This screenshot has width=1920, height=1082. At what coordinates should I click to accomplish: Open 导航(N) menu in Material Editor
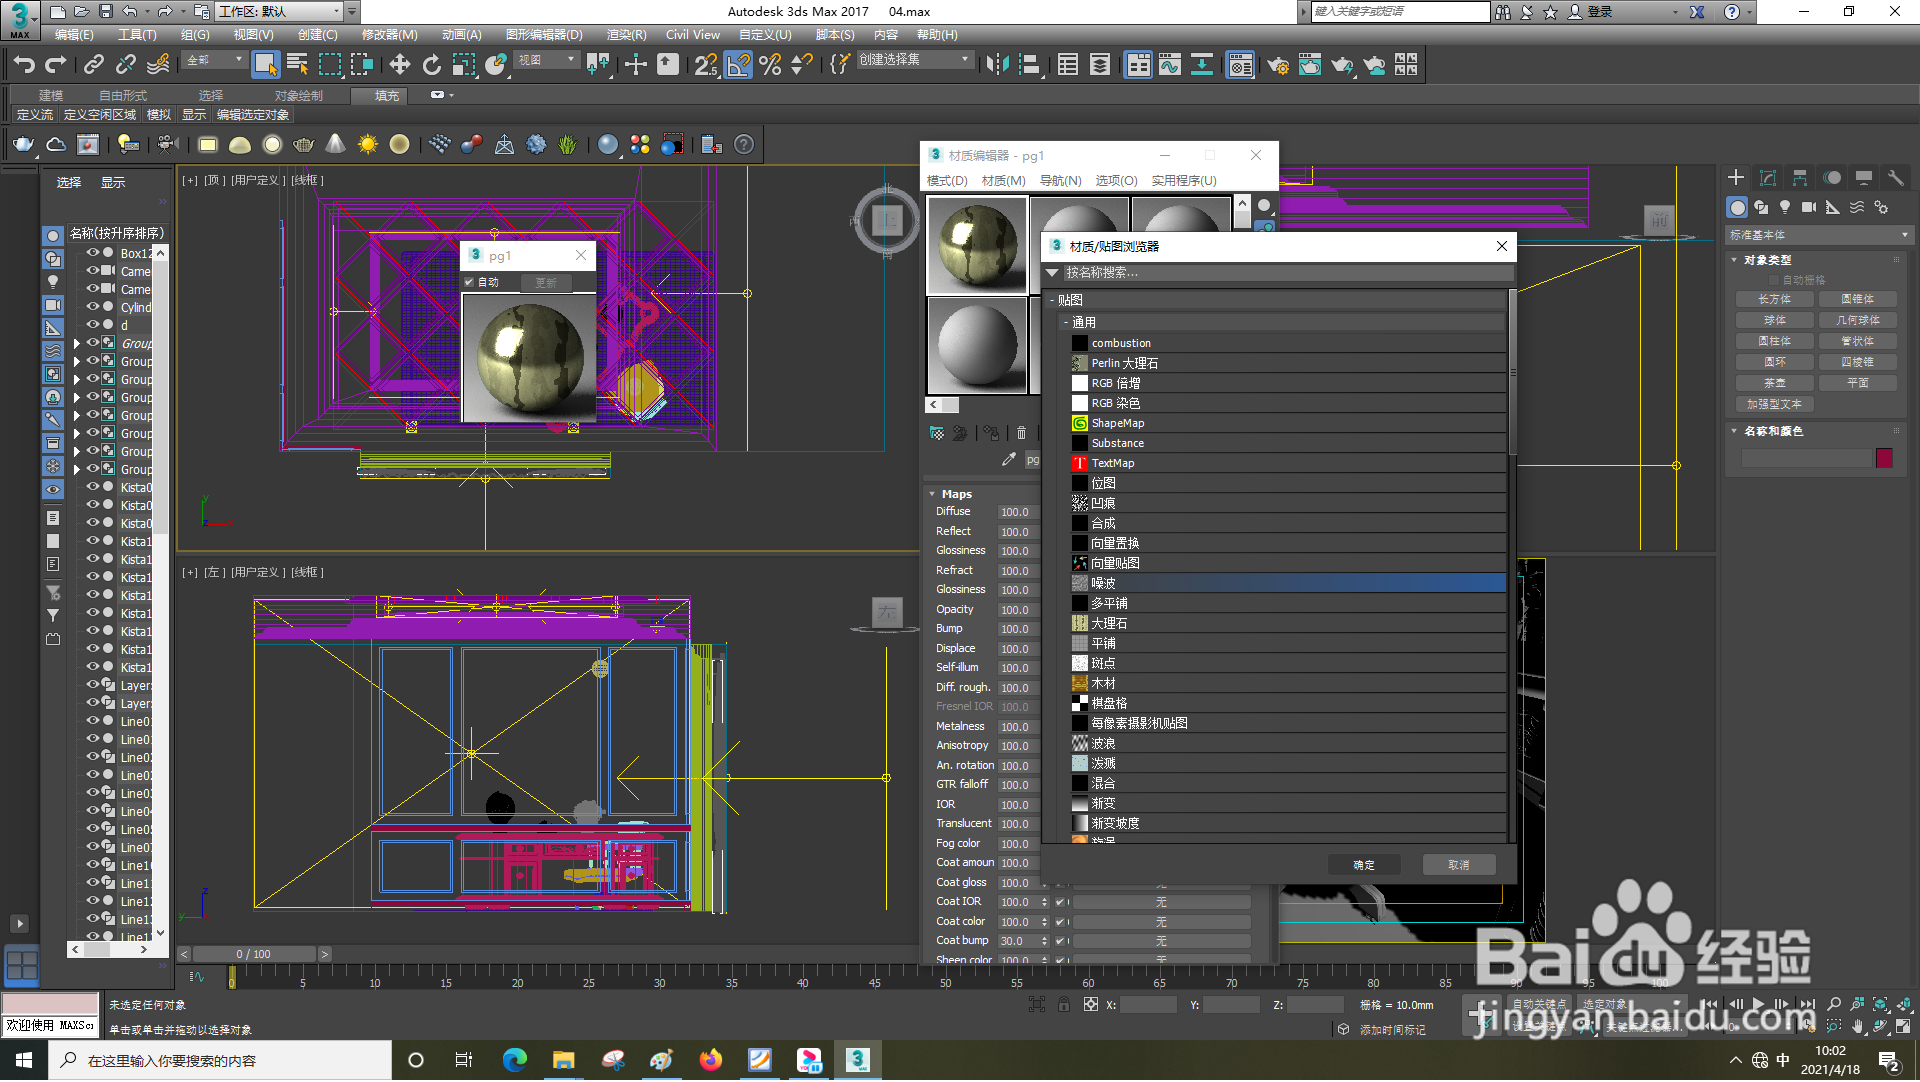pyautogui.click(x=1061, y=181)
